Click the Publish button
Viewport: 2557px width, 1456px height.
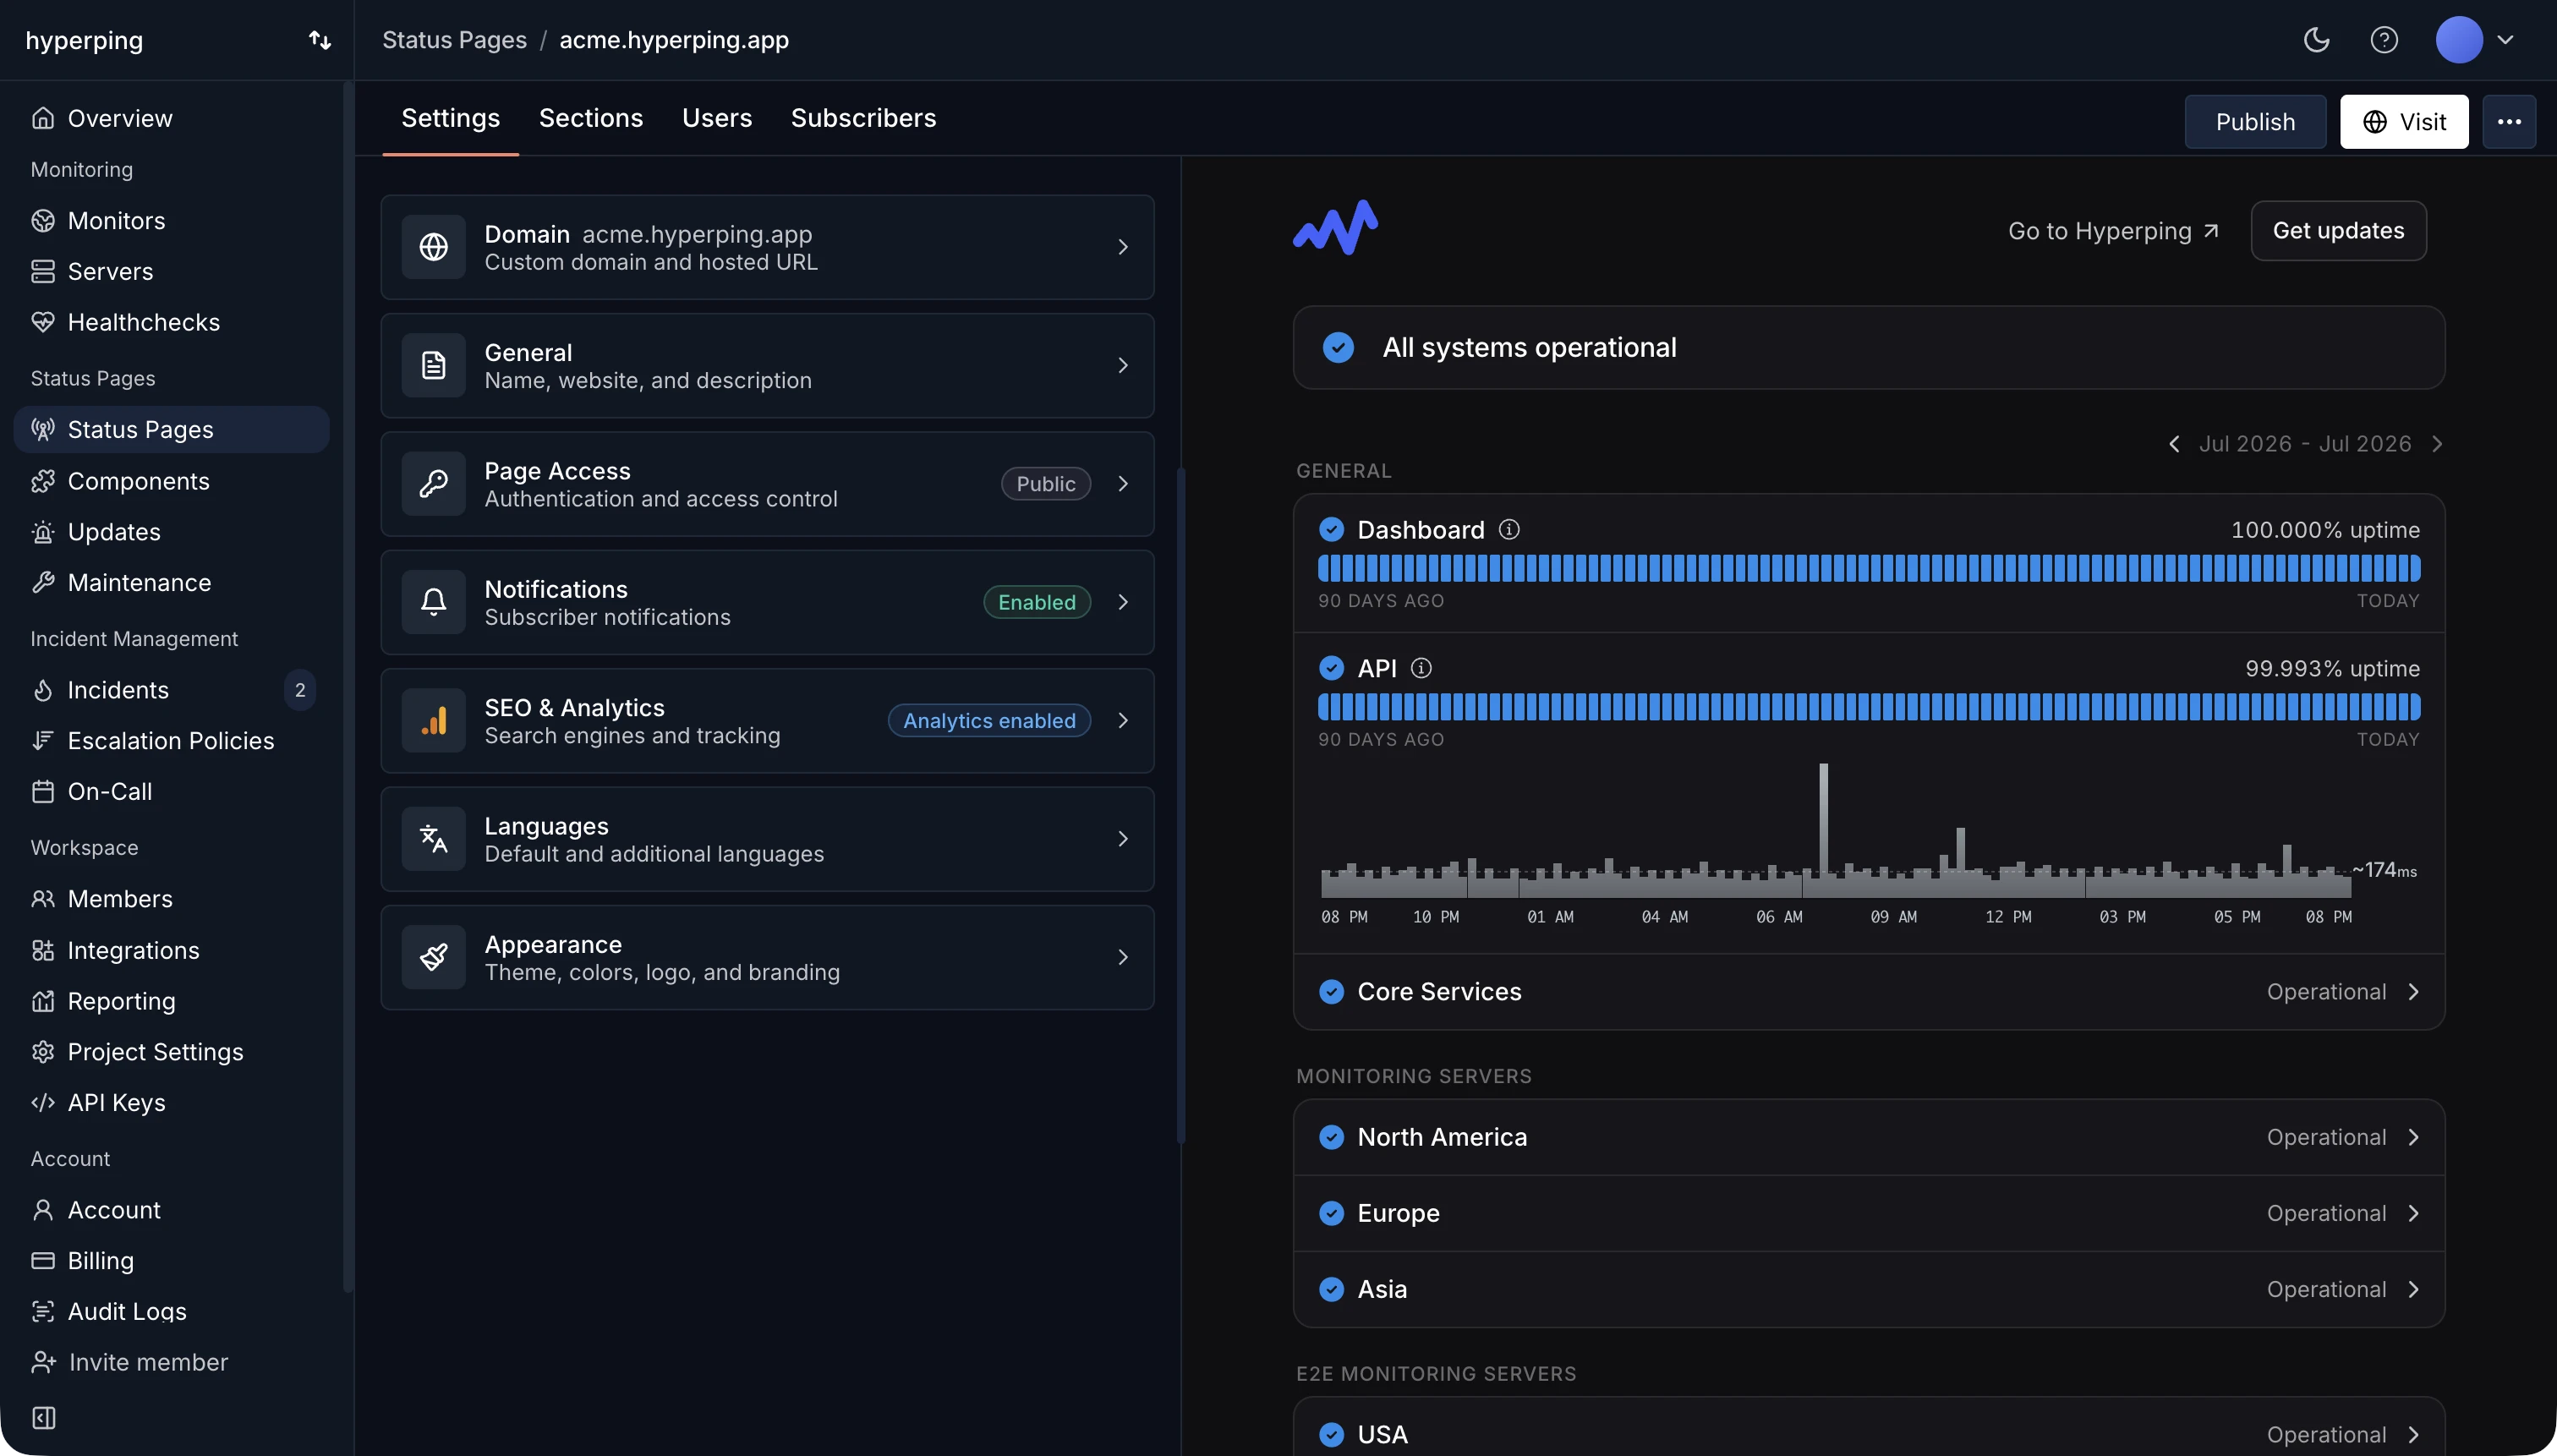tap(2255, 122)
